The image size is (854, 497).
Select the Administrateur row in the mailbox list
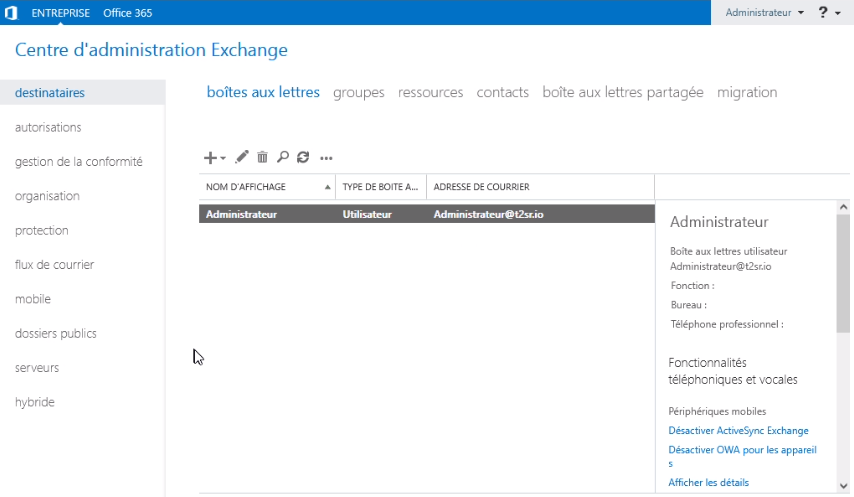[x=427, y=214]
